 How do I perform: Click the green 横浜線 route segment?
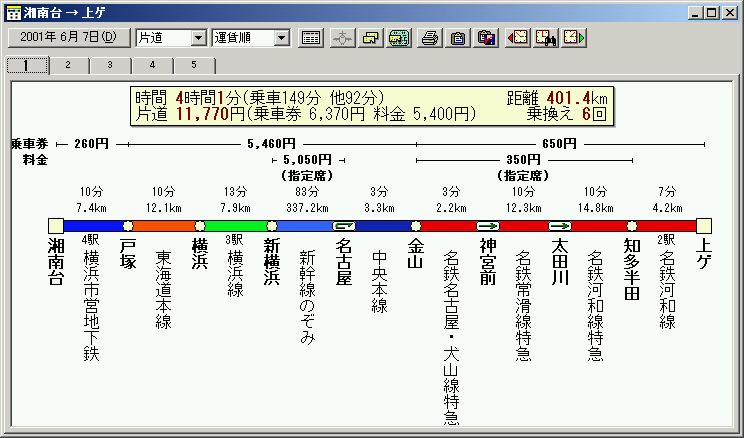(235, 226)
